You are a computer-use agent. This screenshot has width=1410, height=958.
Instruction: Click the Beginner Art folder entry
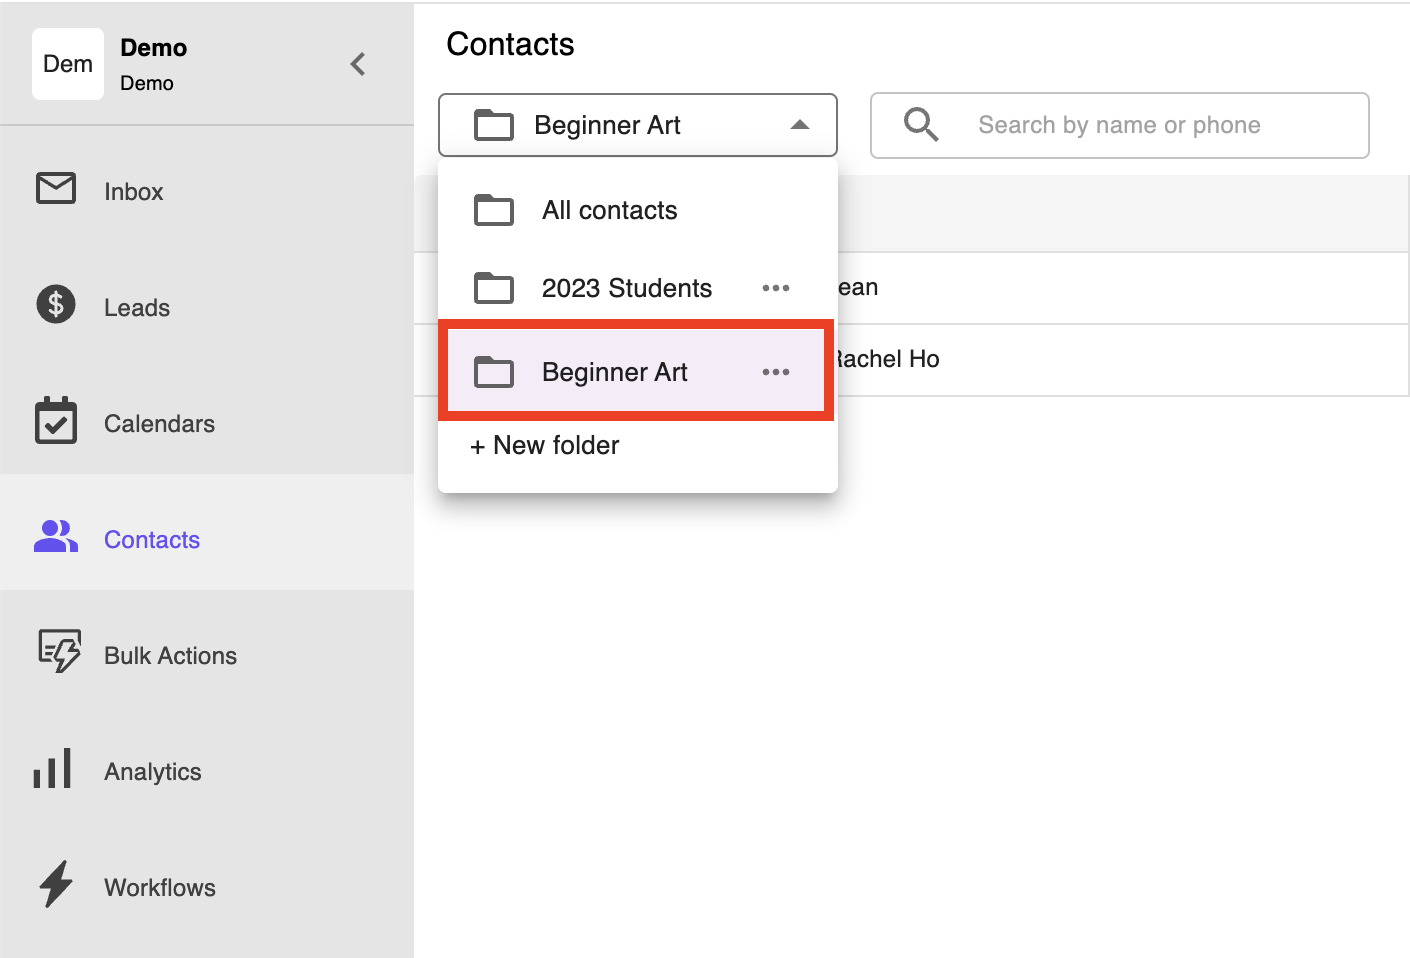[614, 371]
